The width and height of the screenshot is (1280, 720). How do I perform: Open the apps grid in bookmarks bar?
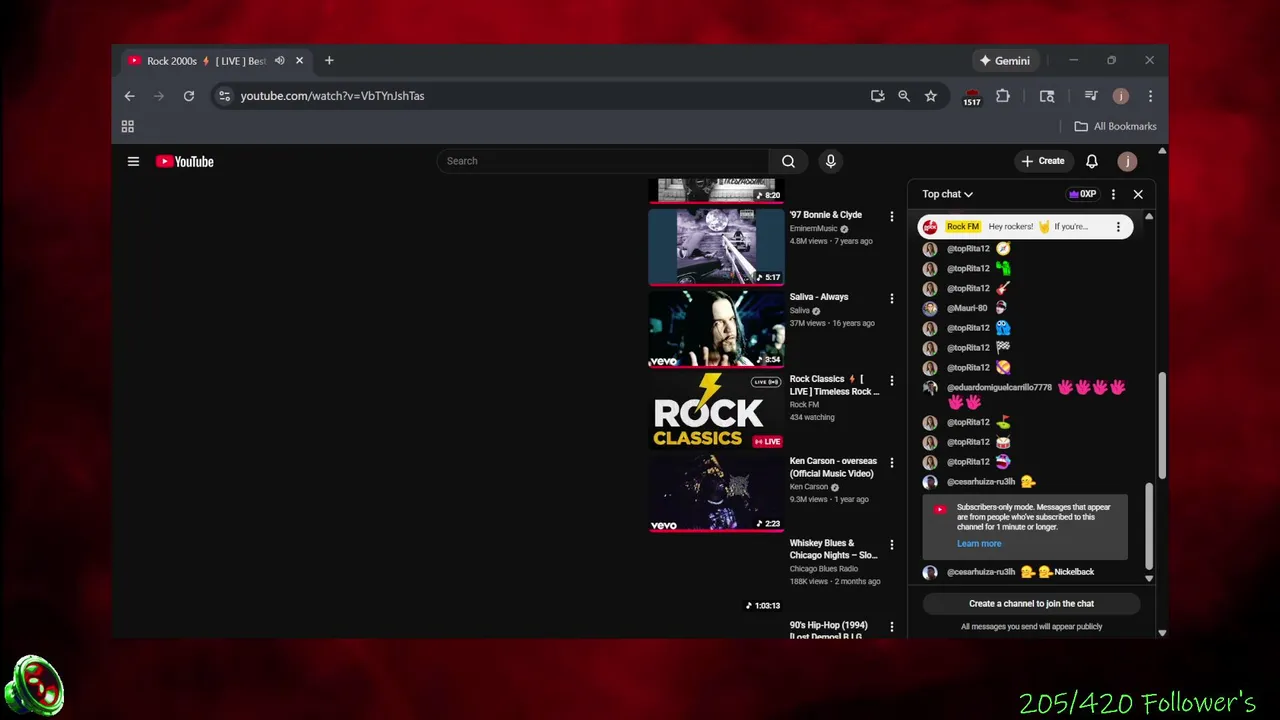pos(128,126)
